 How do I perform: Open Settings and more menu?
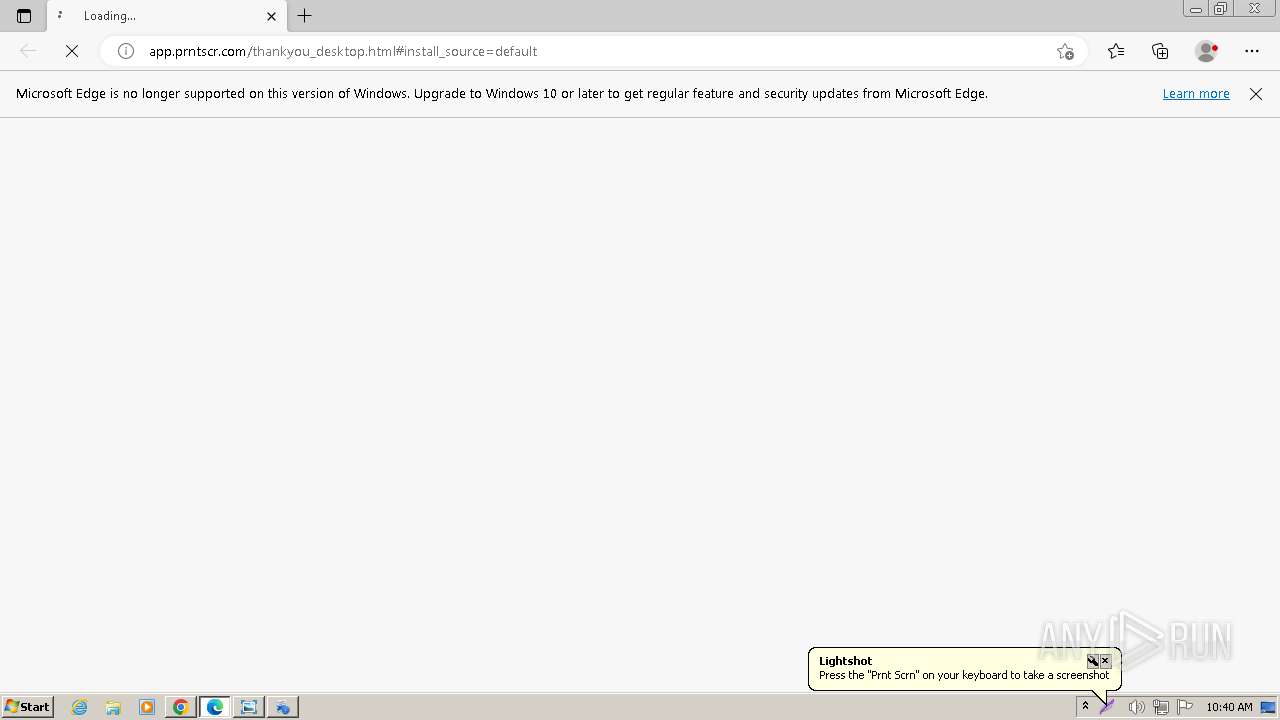pyautogui.click(x=1252, y=51)
